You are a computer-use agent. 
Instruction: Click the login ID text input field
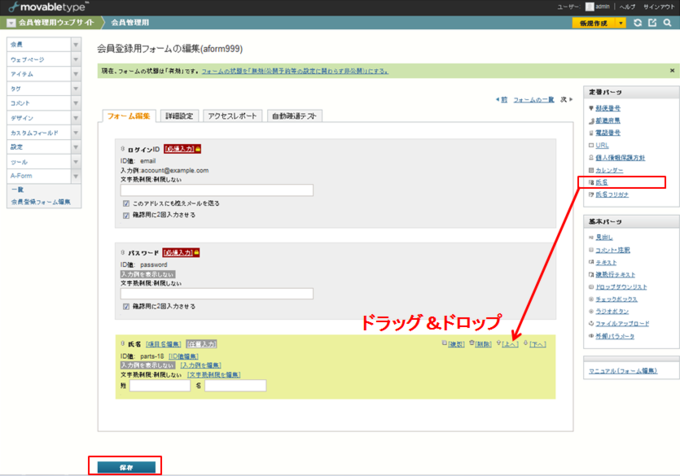tap(216, 190)
